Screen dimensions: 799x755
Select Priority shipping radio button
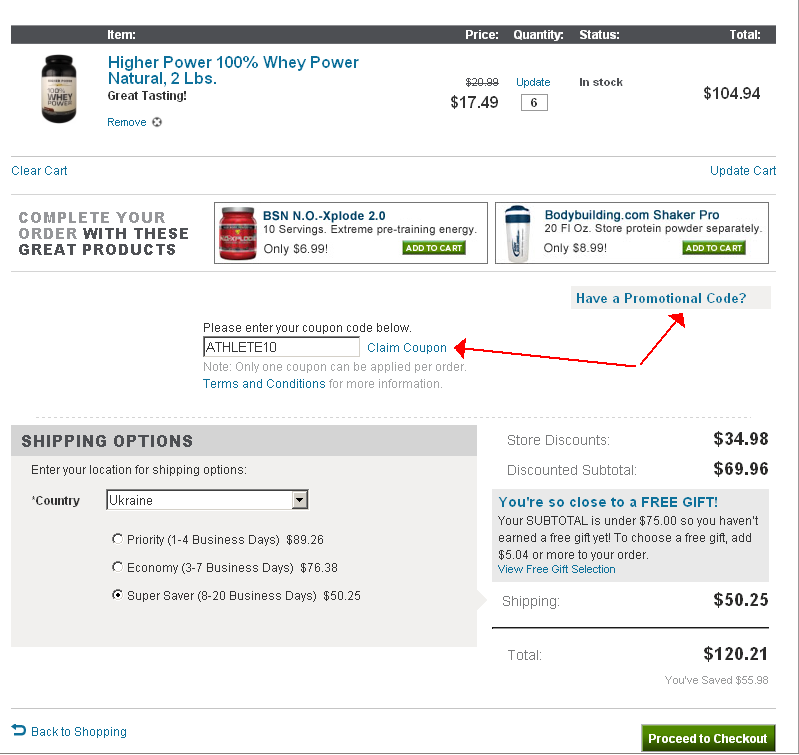click(118, 540)
